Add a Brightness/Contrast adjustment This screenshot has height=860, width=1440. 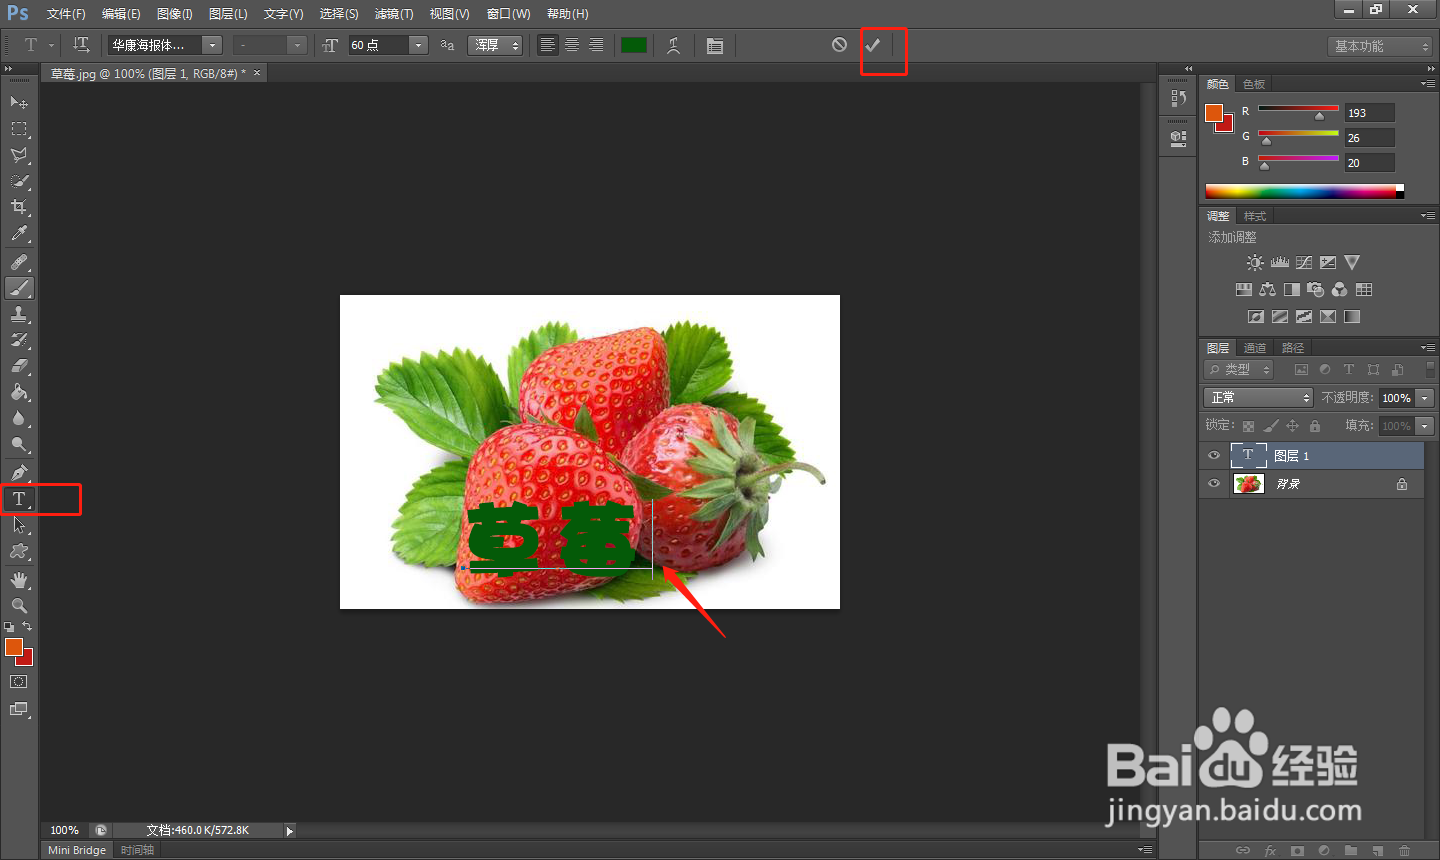click(x=1255, y=262)
